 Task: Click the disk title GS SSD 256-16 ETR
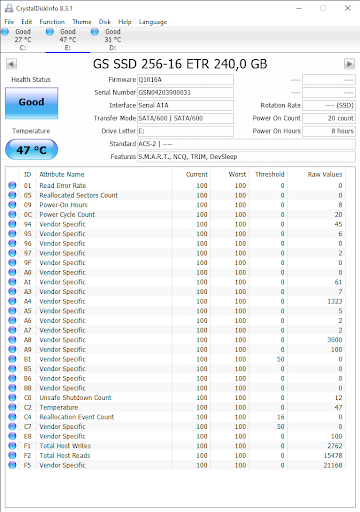(x=180, y=64)
